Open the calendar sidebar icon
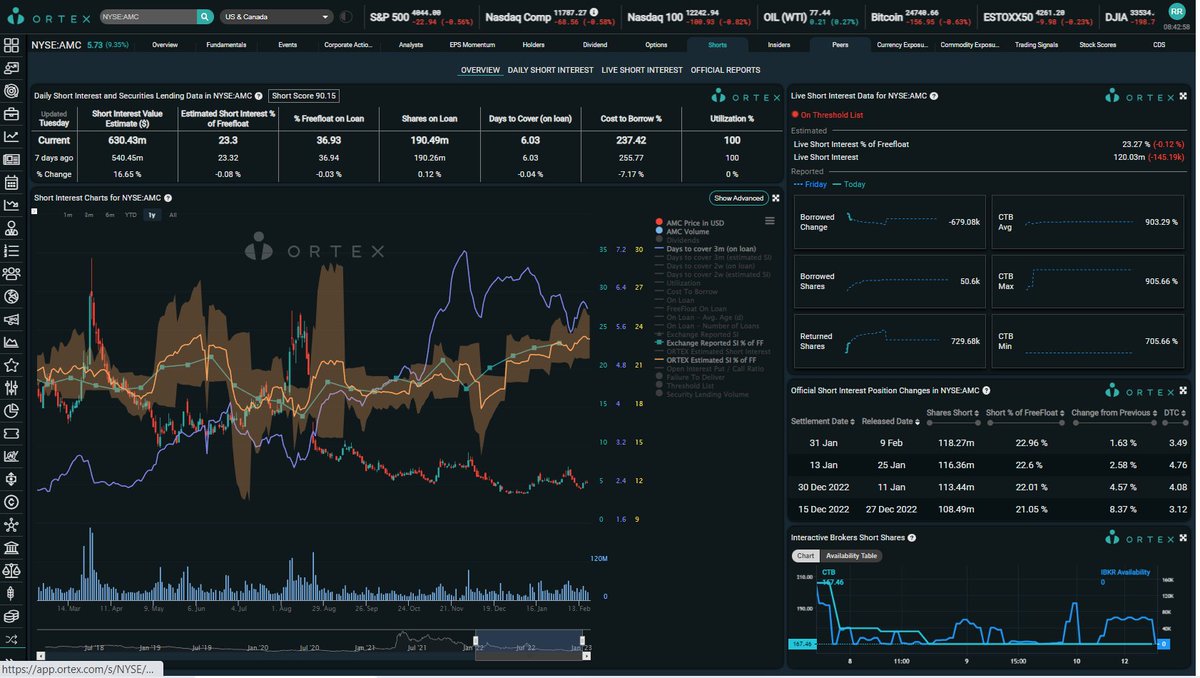The width and height of the screenshot is (1200, 678). (11, 182)
